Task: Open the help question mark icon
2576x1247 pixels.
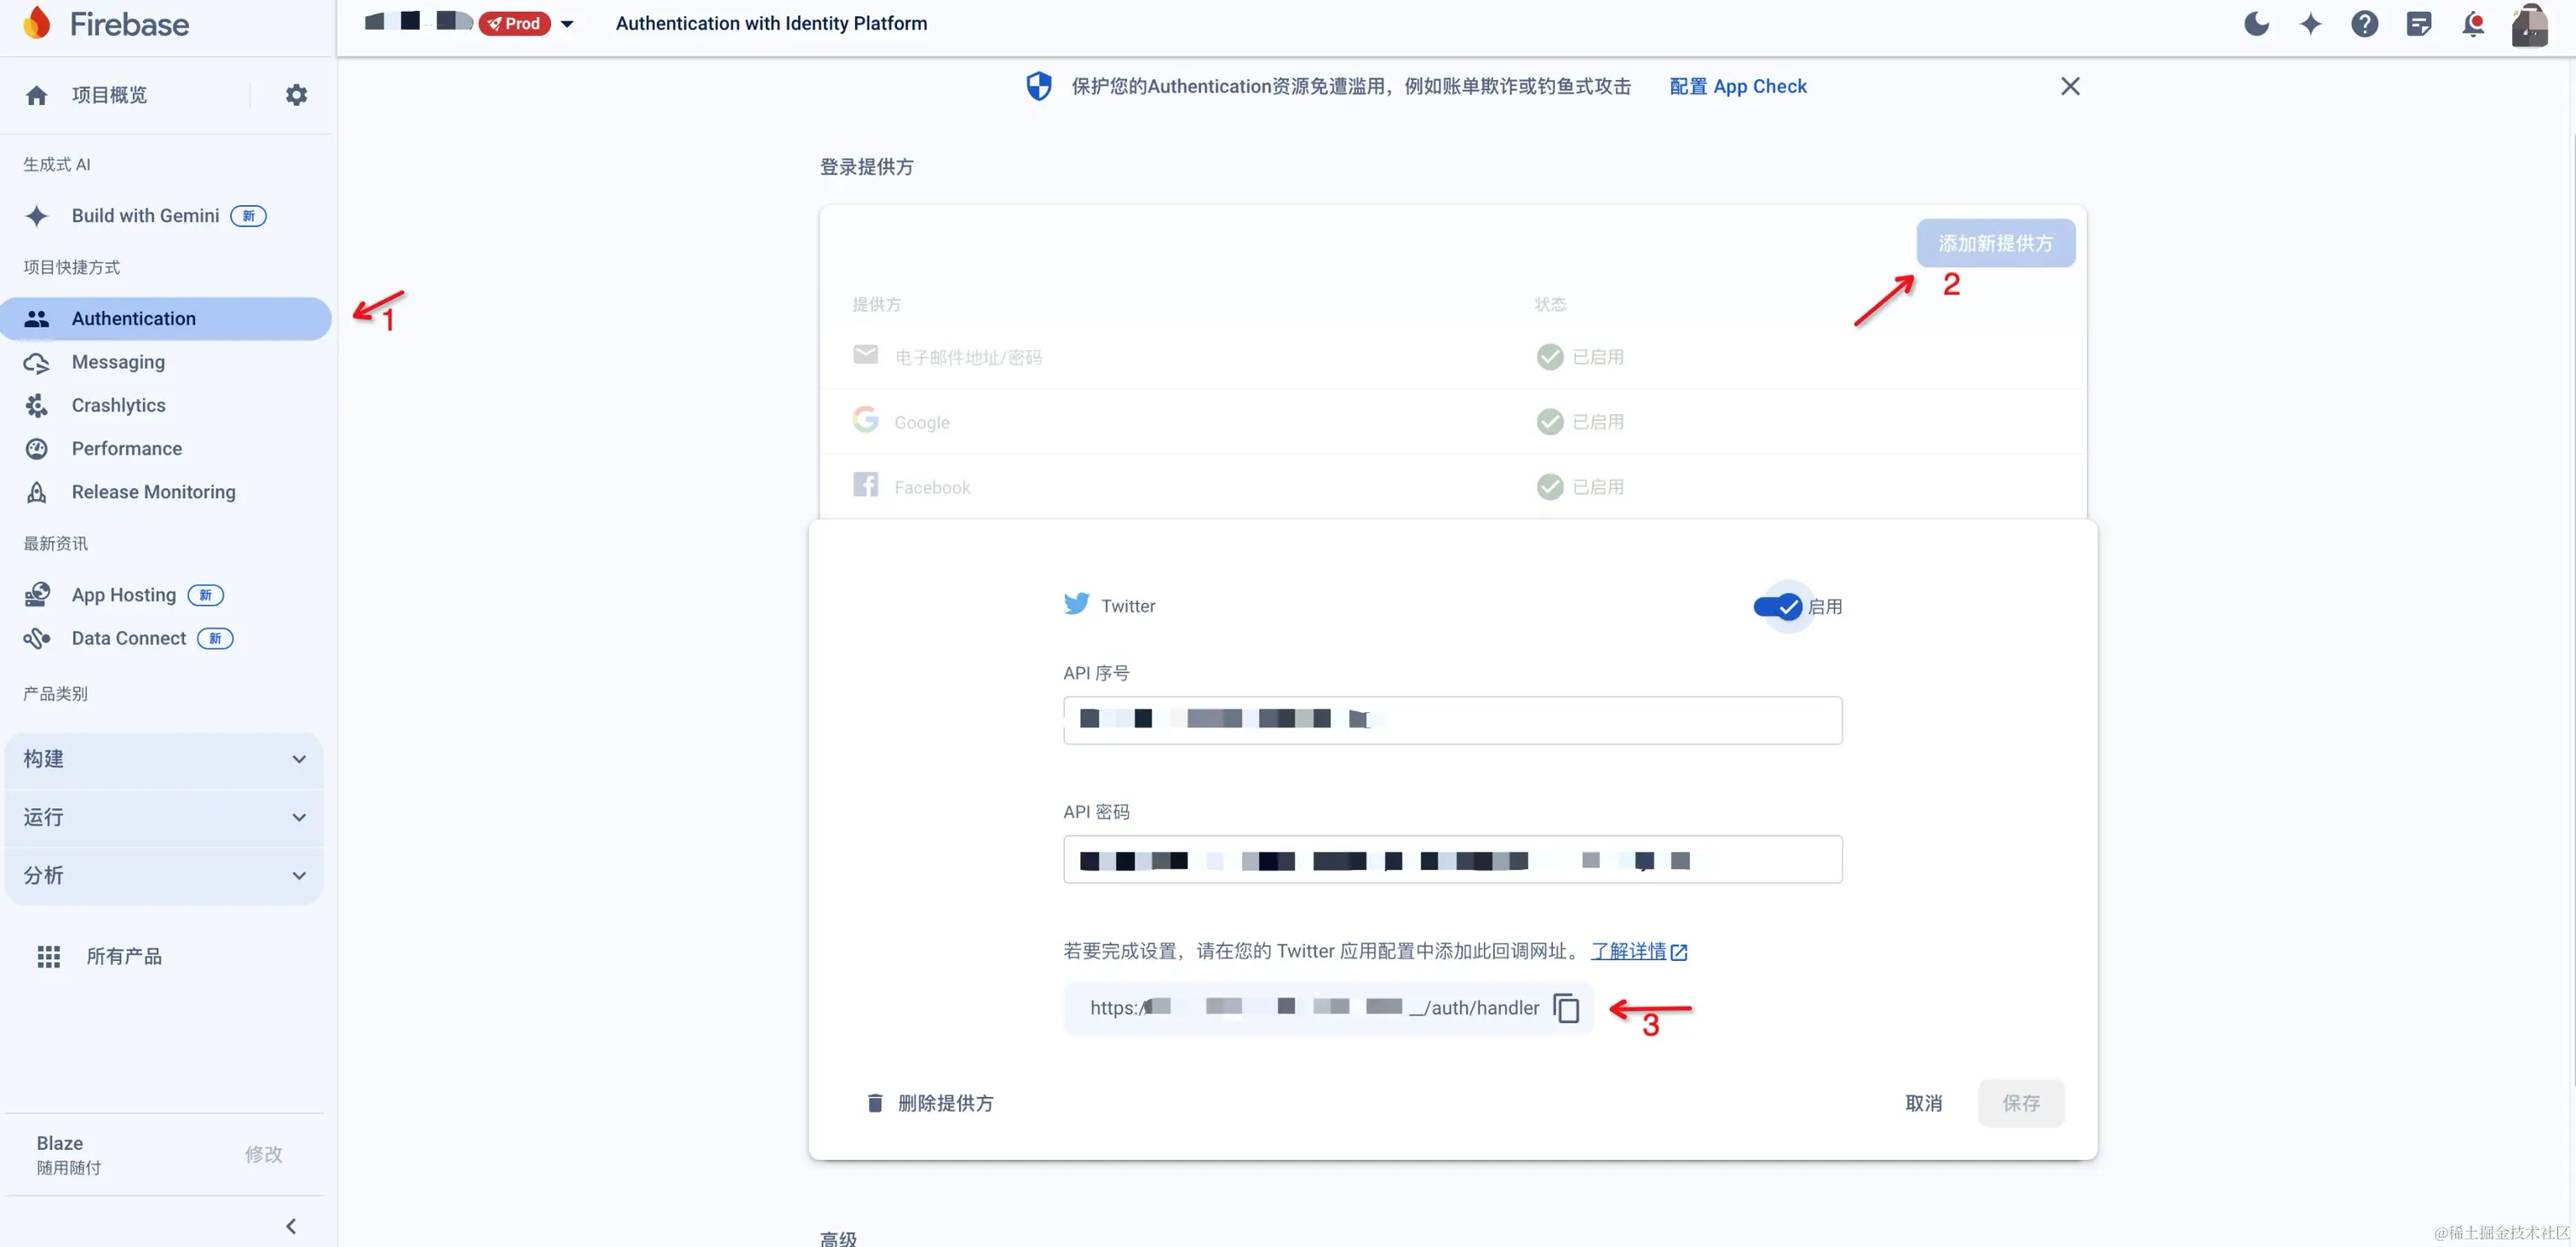Action: [x=2364, y=24]
